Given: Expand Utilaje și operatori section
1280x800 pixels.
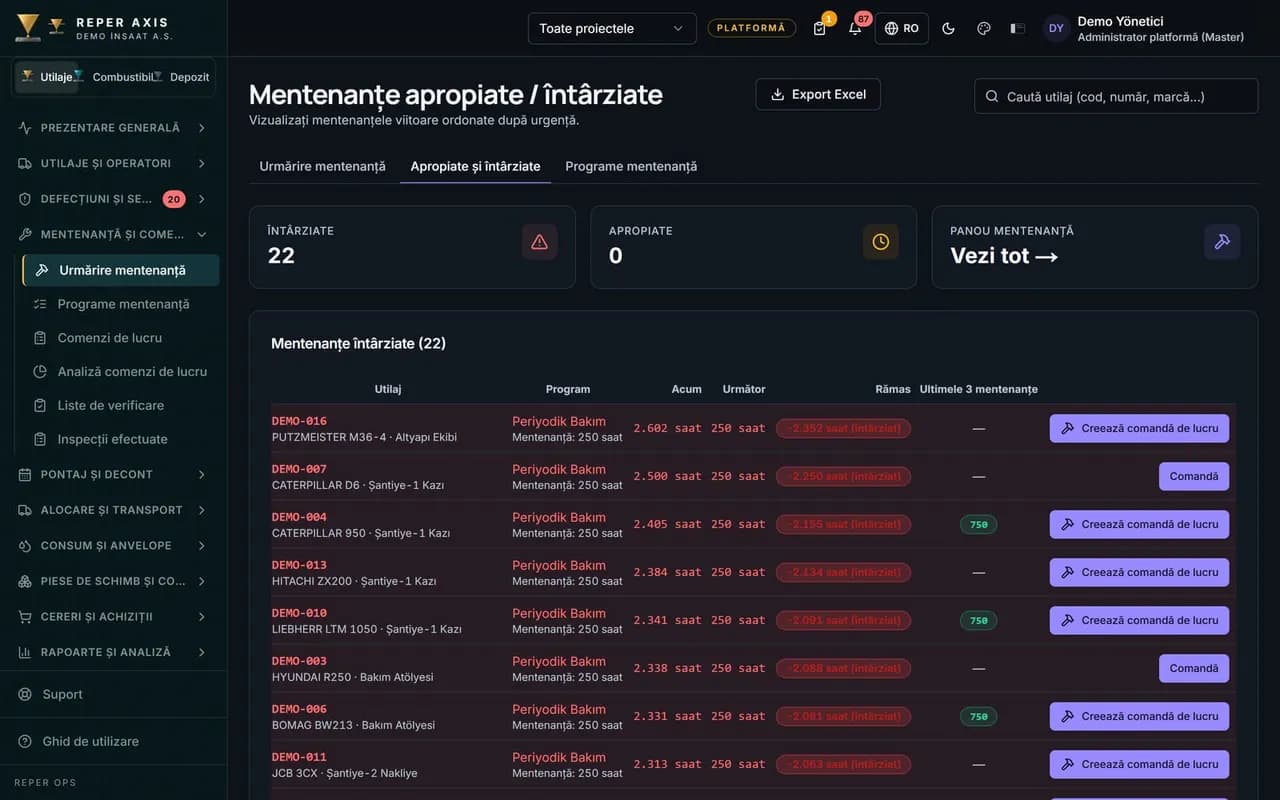Looking at the screenshot, I should [113, 163].
